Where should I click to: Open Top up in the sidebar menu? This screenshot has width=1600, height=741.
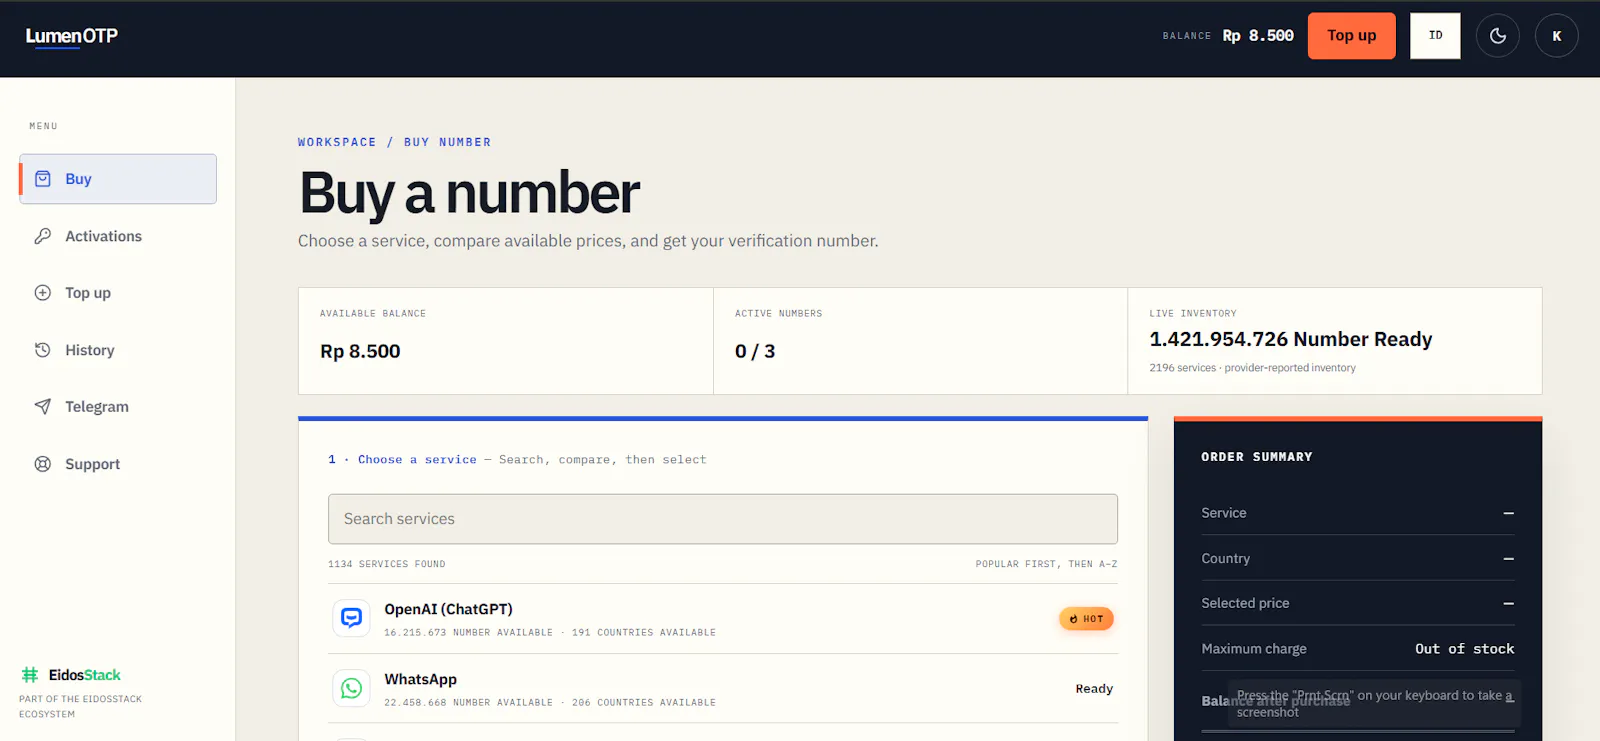118,293
